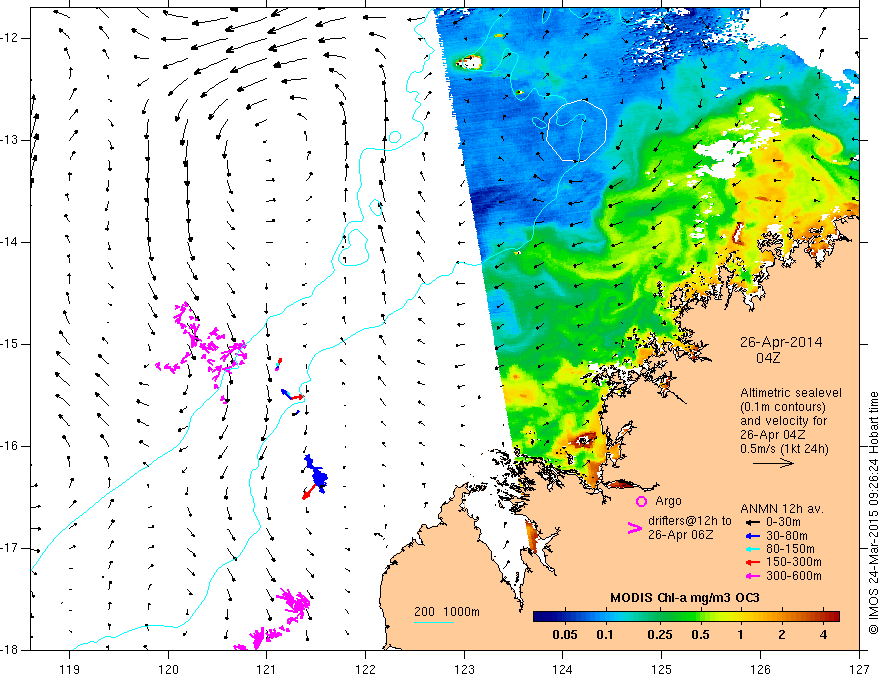Click the blue 30-80m arrow legend symbol
Viewport: 880px width, 680px height.
click(x=752, y=536)
